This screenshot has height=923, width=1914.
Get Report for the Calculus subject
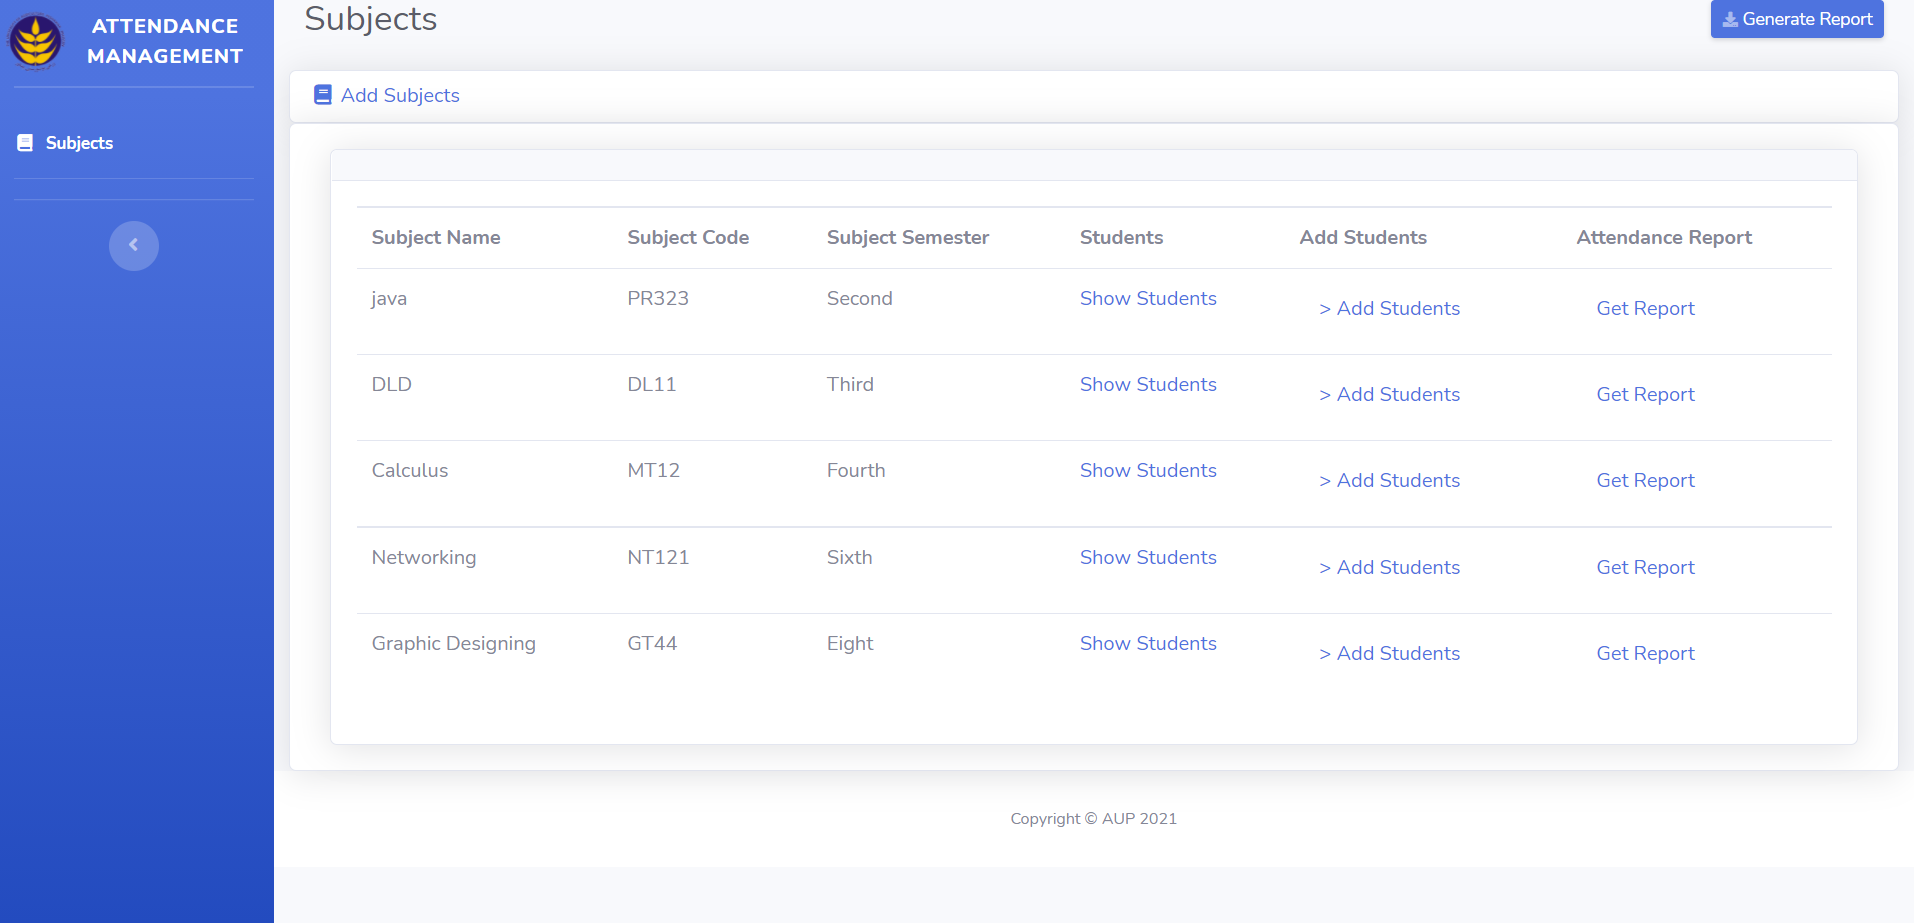[x=1645, y=480]
